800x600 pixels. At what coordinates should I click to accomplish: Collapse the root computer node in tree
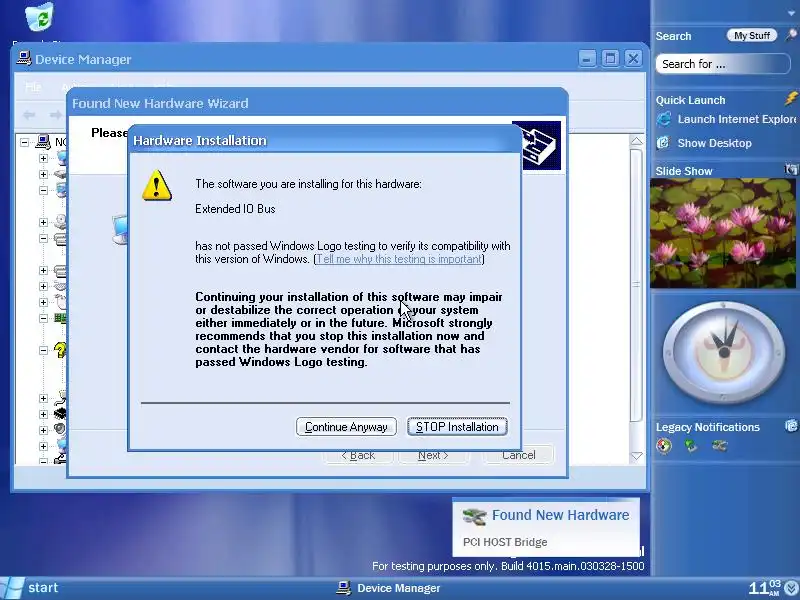tap(24, 142)
